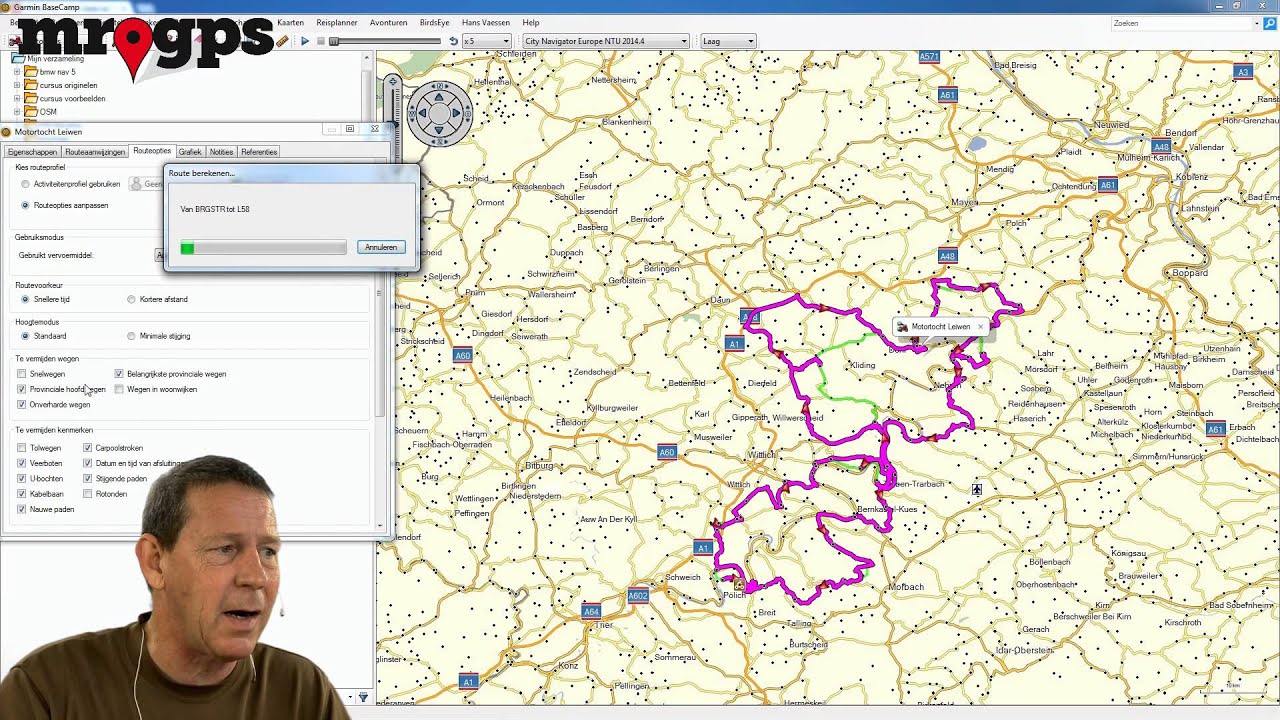Viewport: 1280px width, 720px height.
Task: Click the cursus originelen folder icon
Action: (31, 85)
